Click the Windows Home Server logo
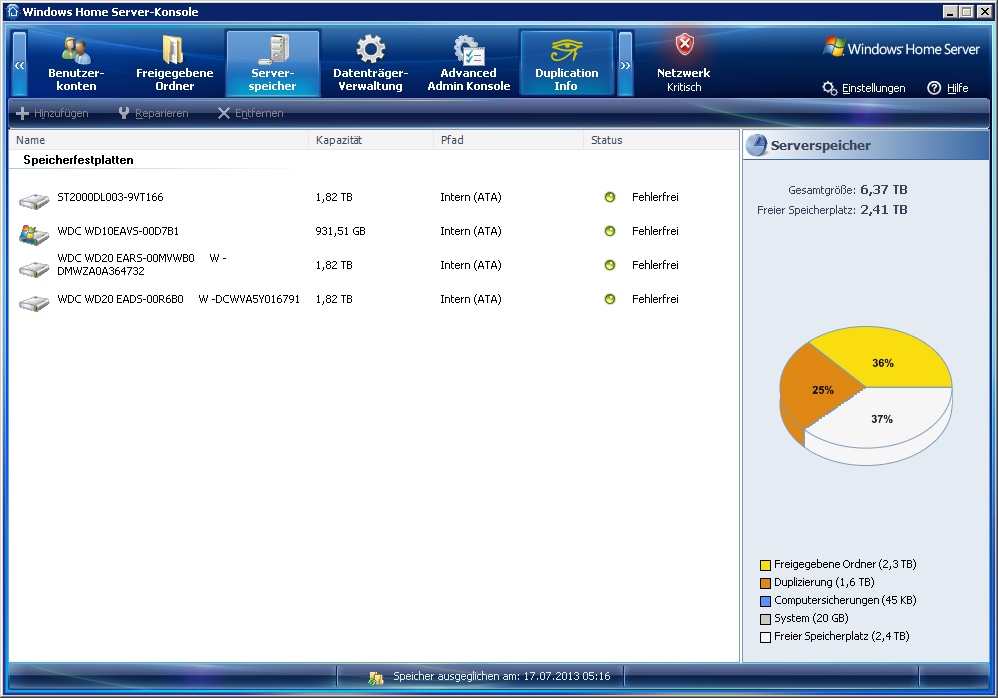This screenshot has width=998, height=698. point(901,48)
